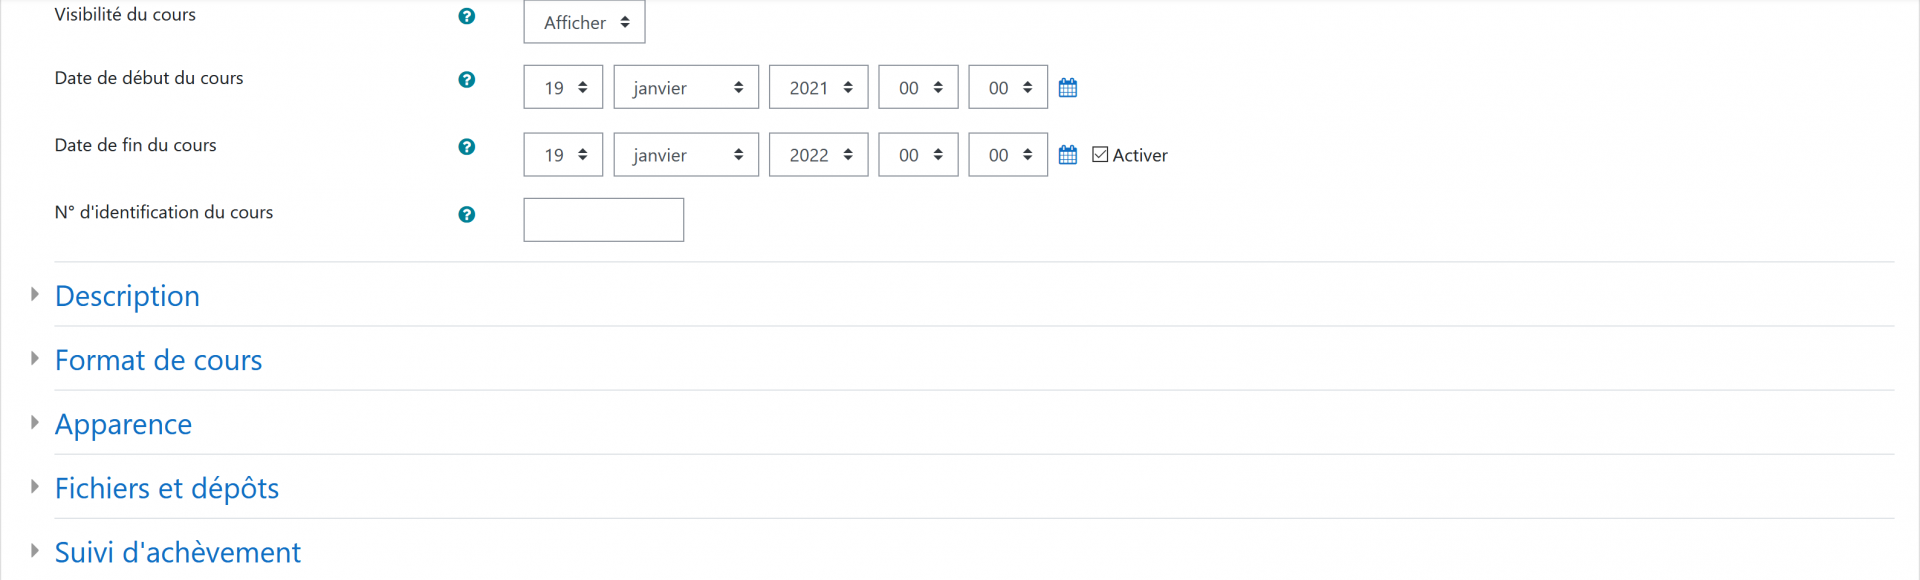Open end date year dropdown showing 2022
Viewport: 1920px width, 580px height.
tap(818, 155)
